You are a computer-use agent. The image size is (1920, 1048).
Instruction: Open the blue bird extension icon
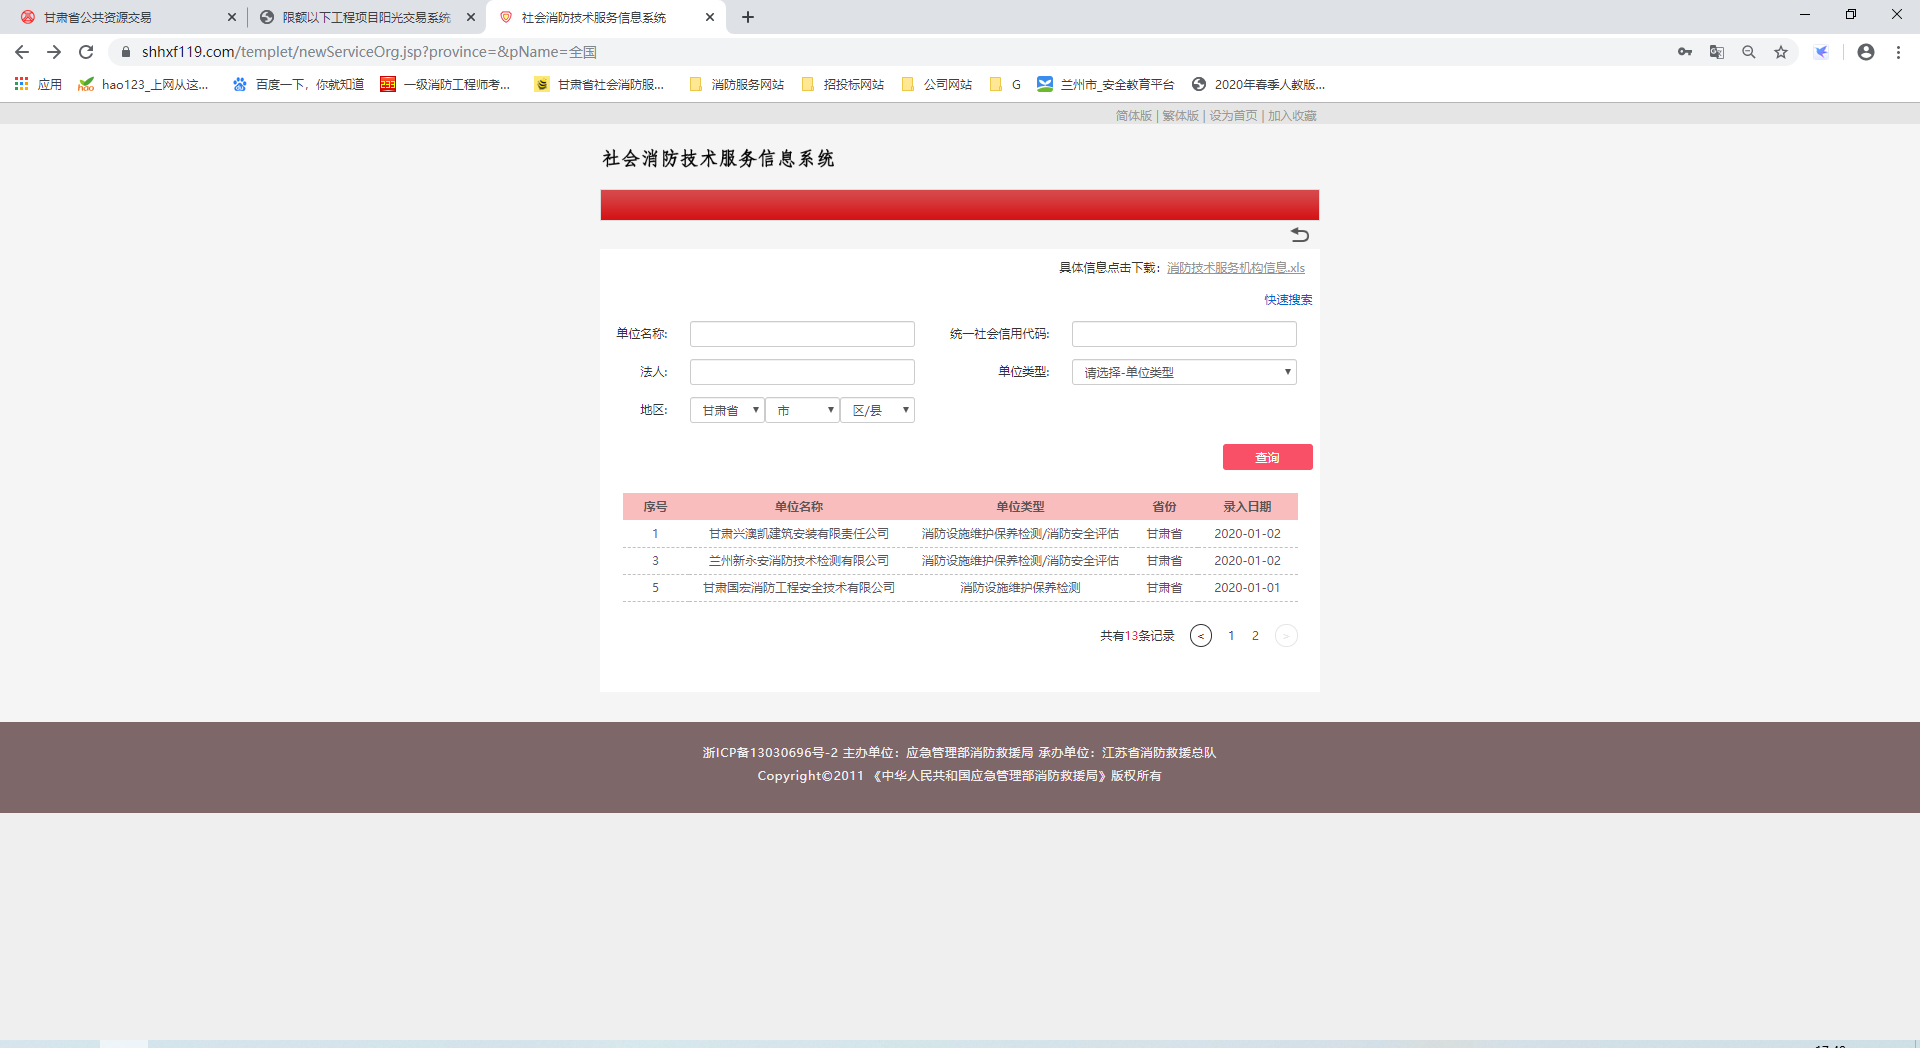click(x=1822, y=52)
